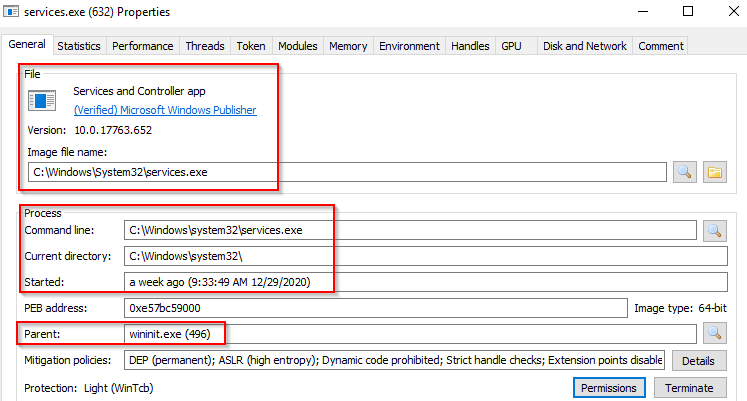View the Environment tab
Screen dimensions: 747x401
point(409,46)
